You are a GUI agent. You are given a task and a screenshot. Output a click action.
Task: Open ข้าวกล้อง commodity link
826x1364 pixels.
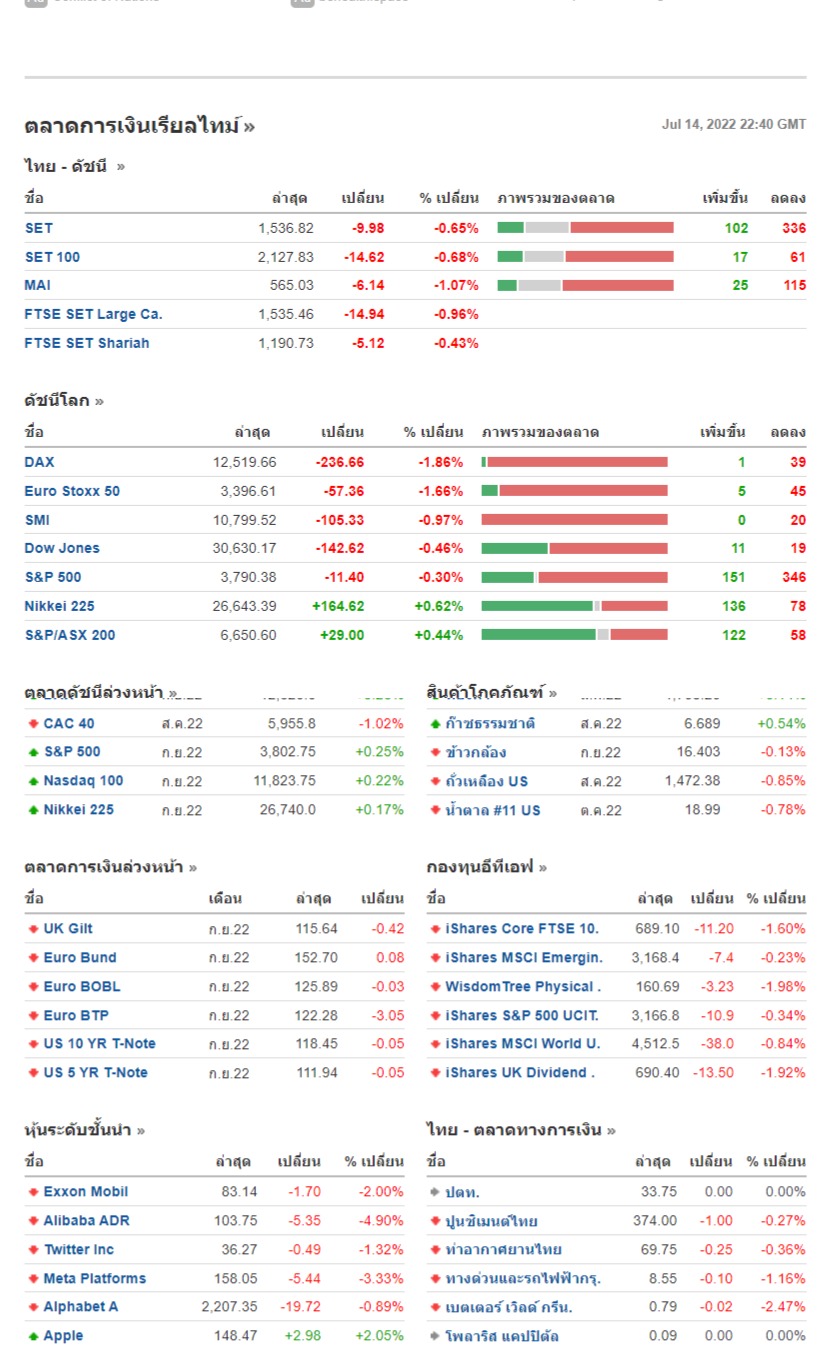476,752
